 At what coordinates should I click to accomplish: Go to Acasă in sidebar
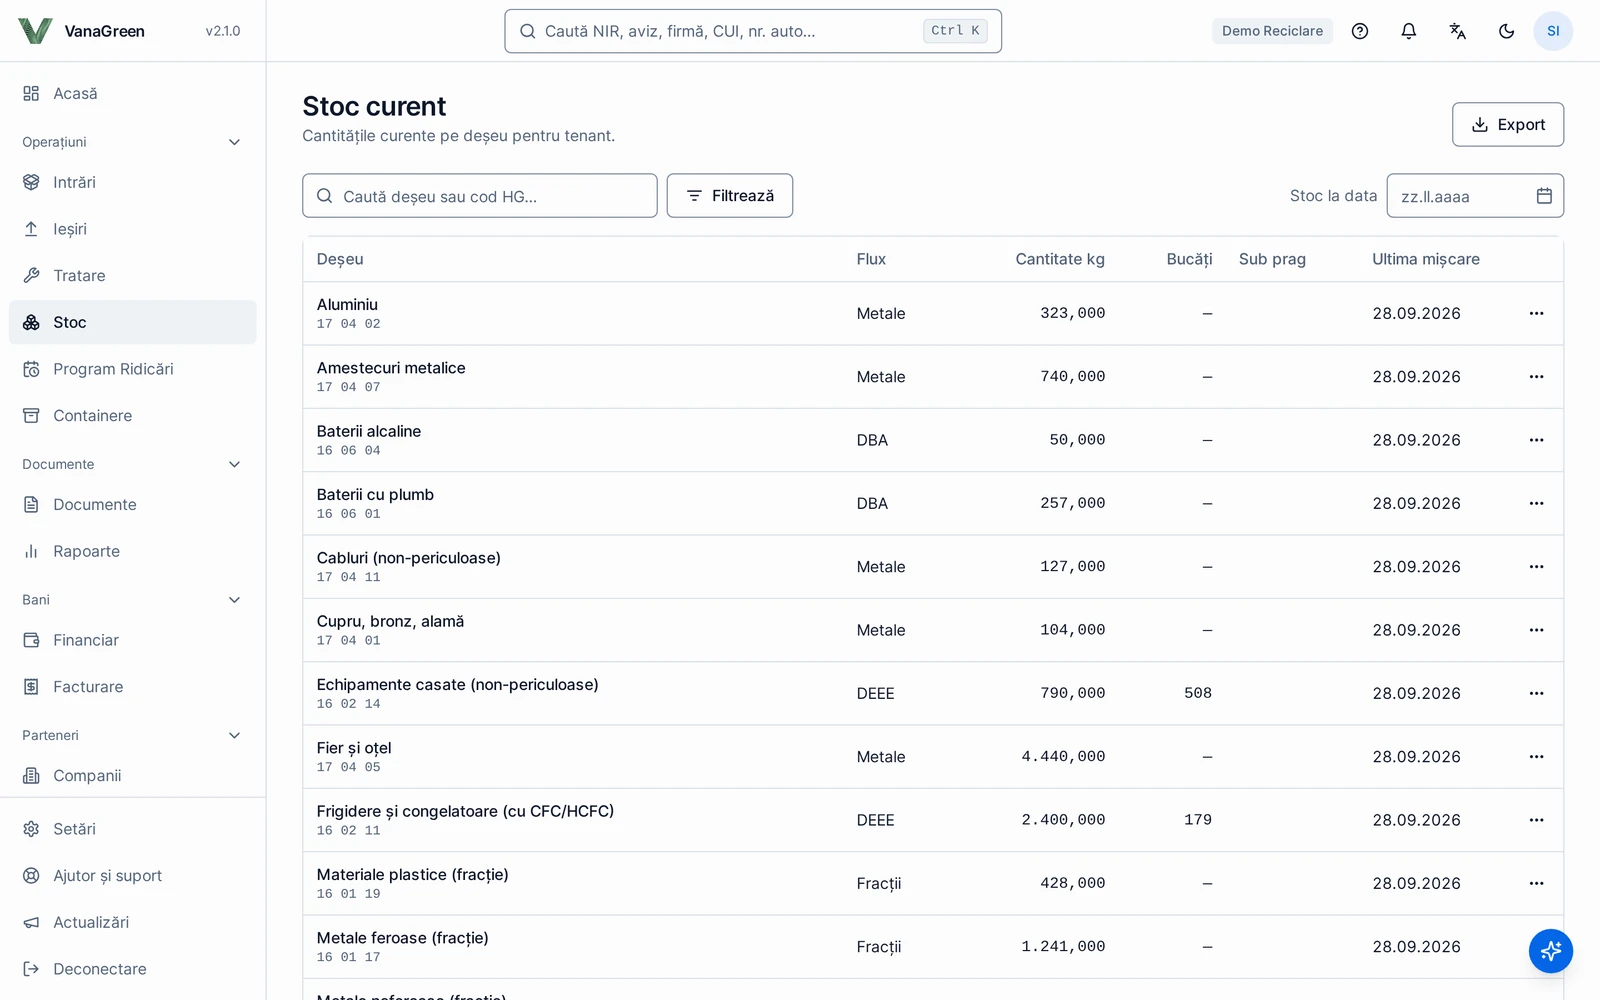click(133, 93)
